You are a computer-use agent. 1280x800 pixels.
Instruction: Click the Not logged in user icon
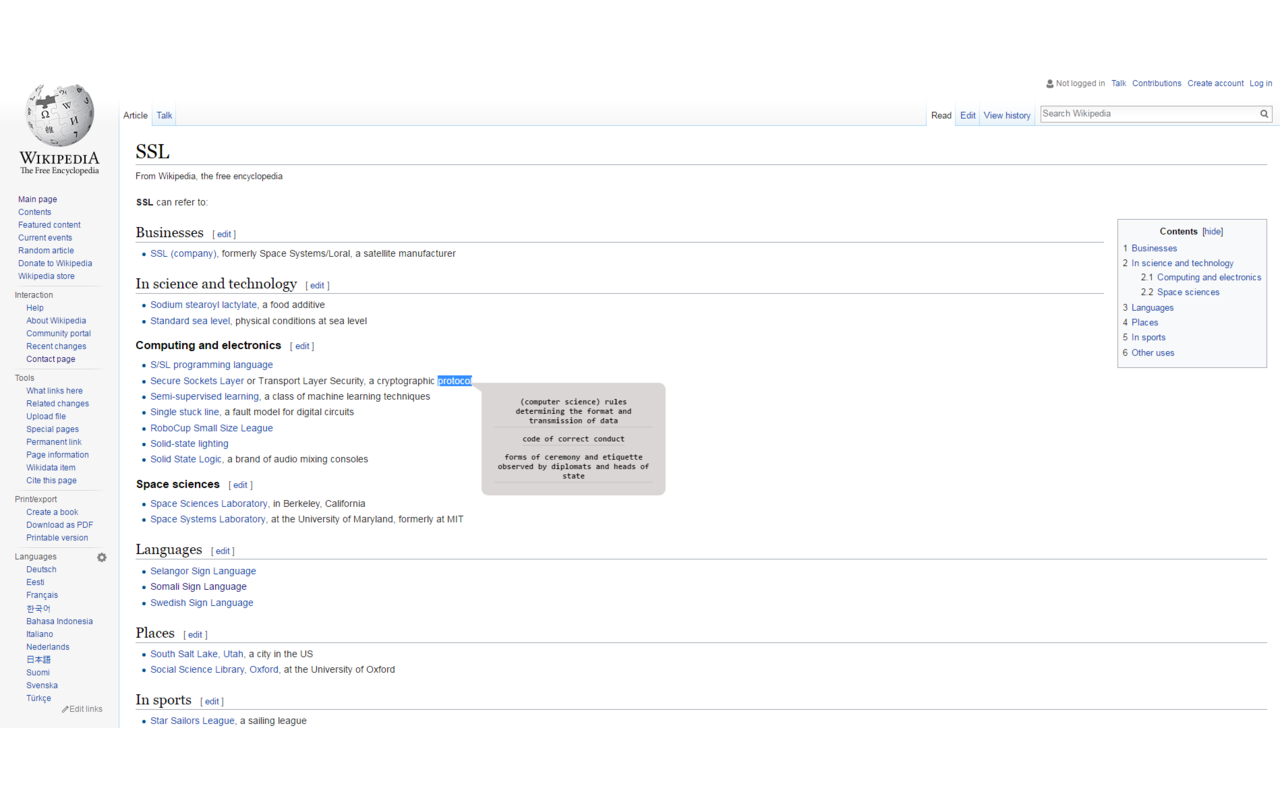click(1050, 84)
